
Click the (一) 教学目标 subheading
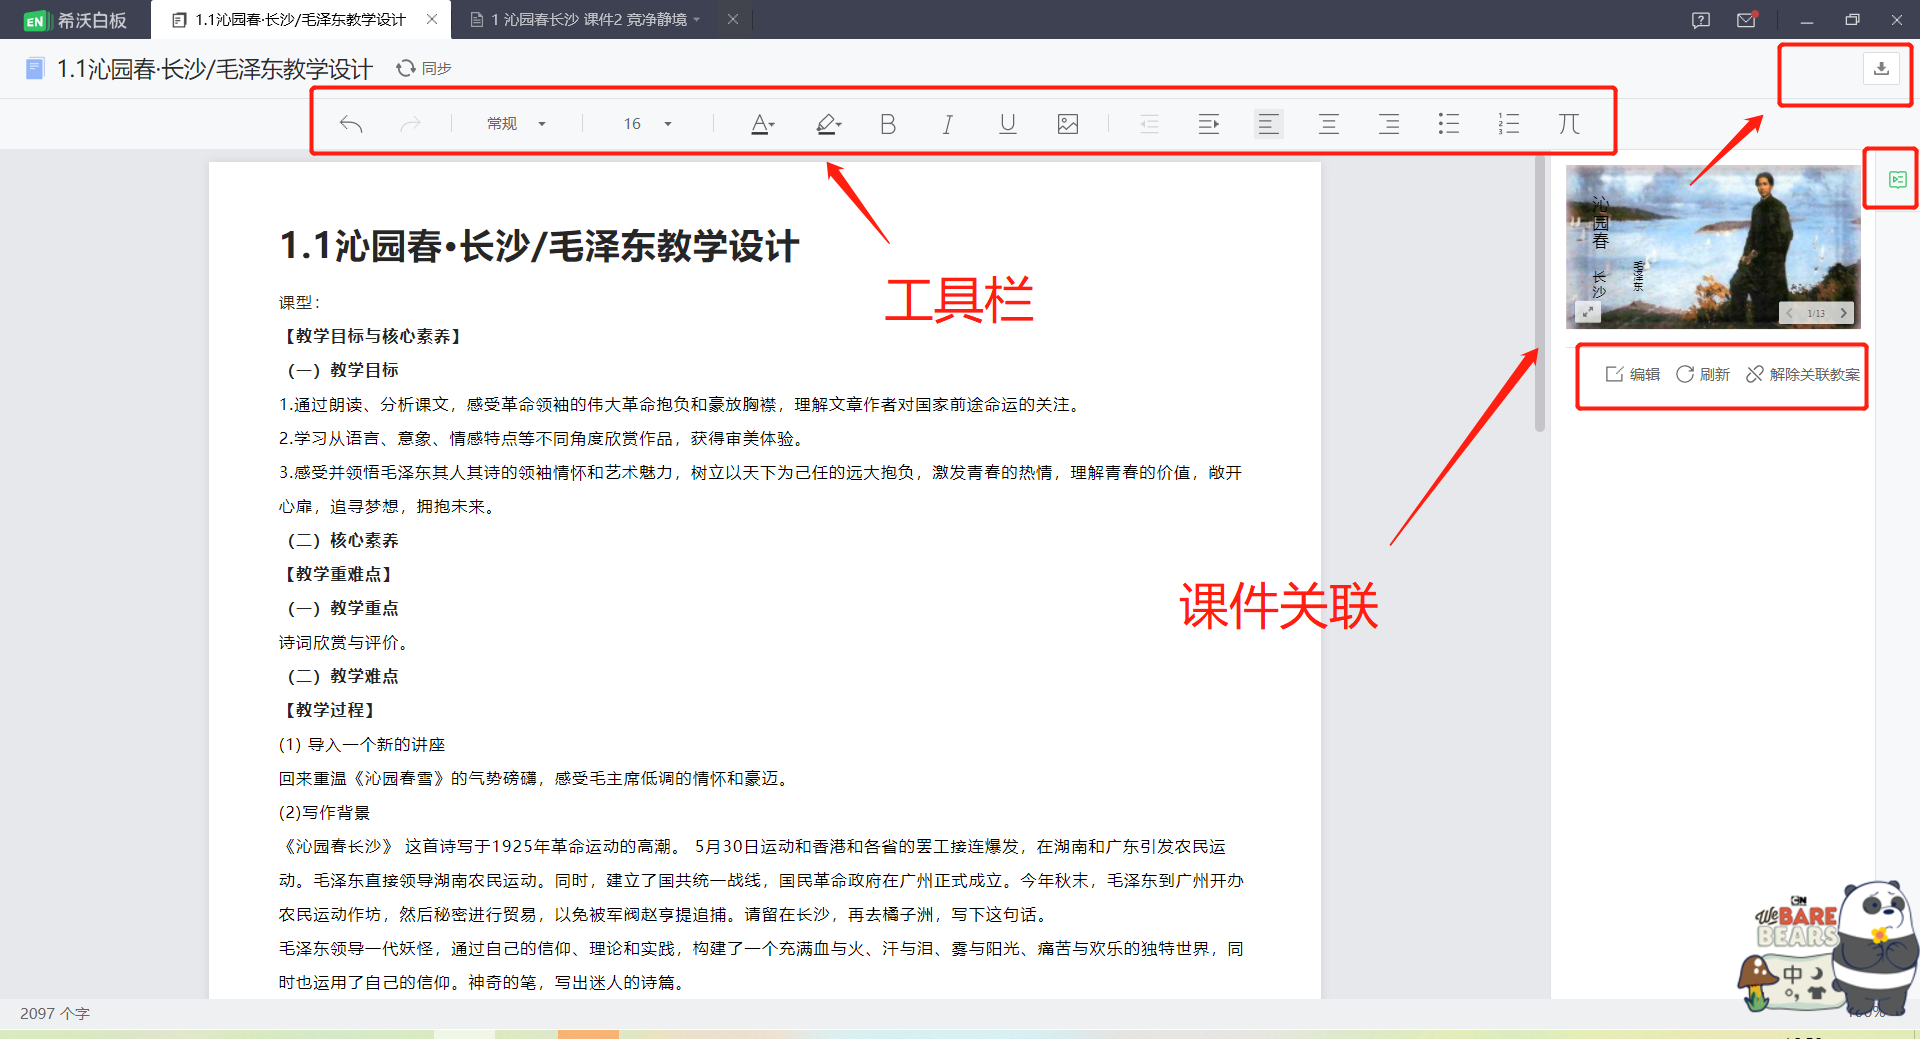pyautogui.click(x=343, y=370)
